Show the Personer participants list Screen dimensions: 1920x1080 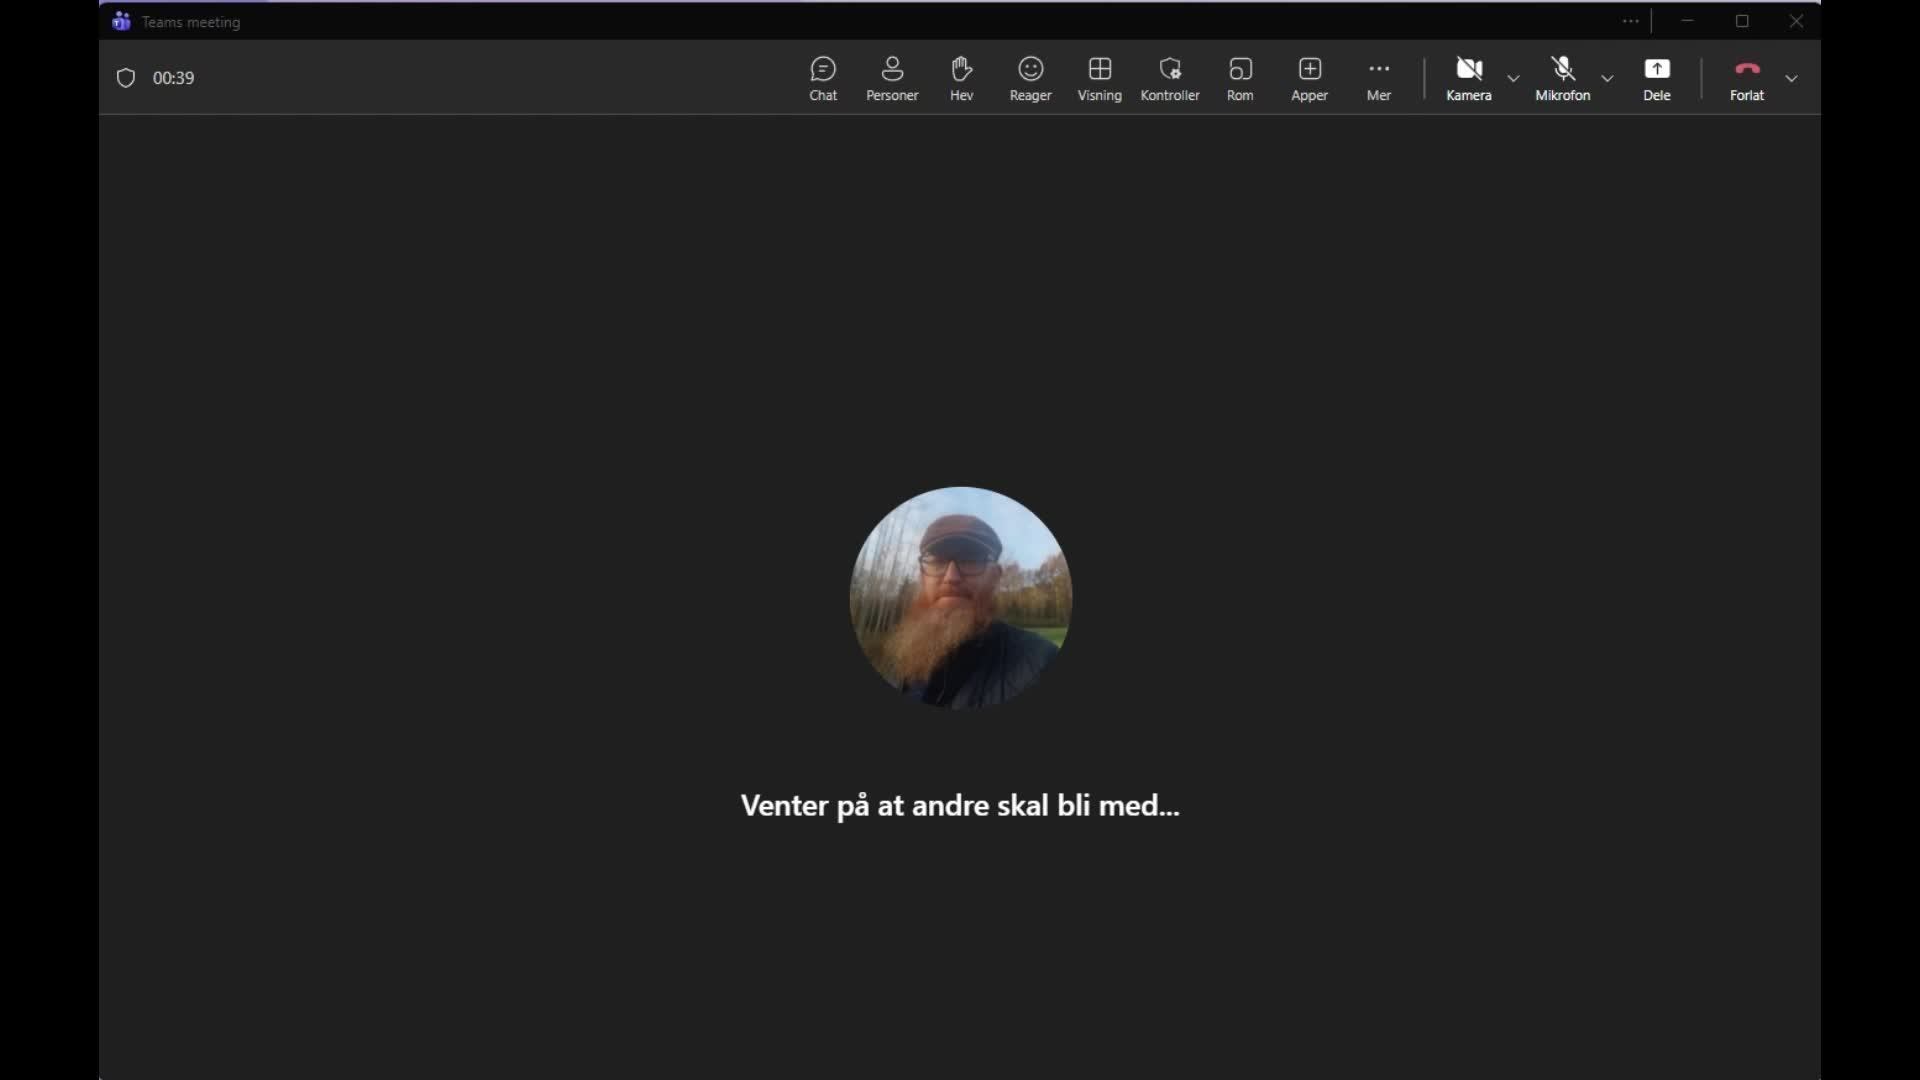pyautogui.click(x=892, y=78)
